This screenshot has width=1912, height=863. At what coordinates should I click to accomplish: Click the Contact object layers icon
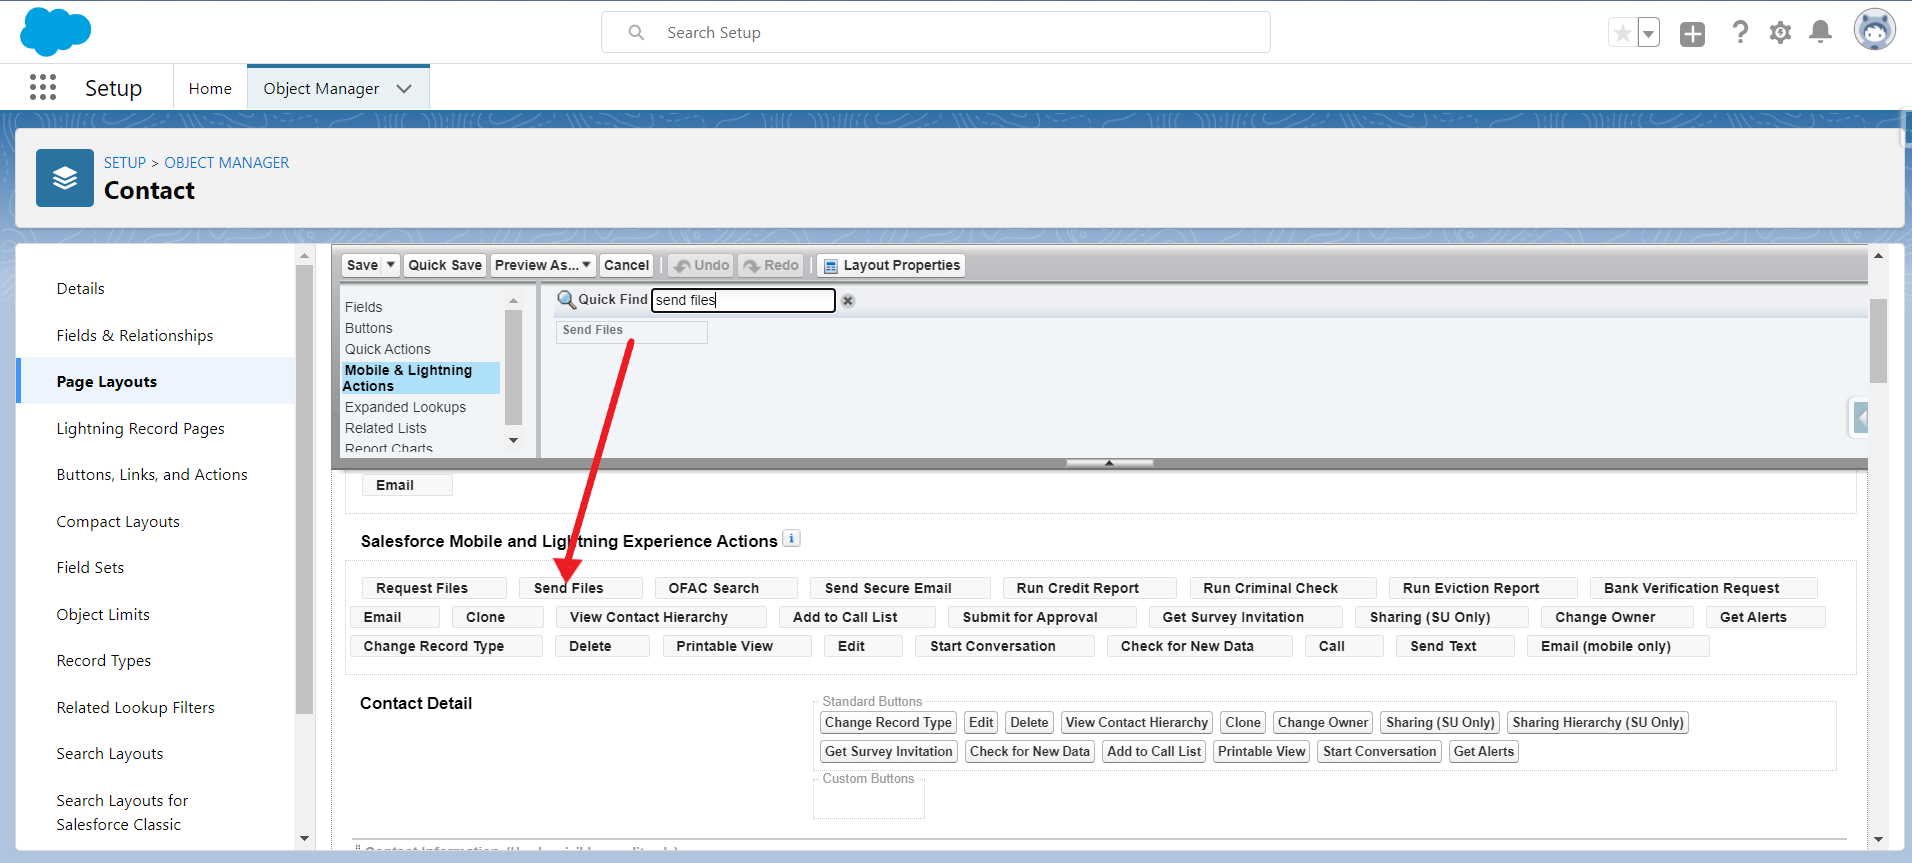(x=65, y=178)
